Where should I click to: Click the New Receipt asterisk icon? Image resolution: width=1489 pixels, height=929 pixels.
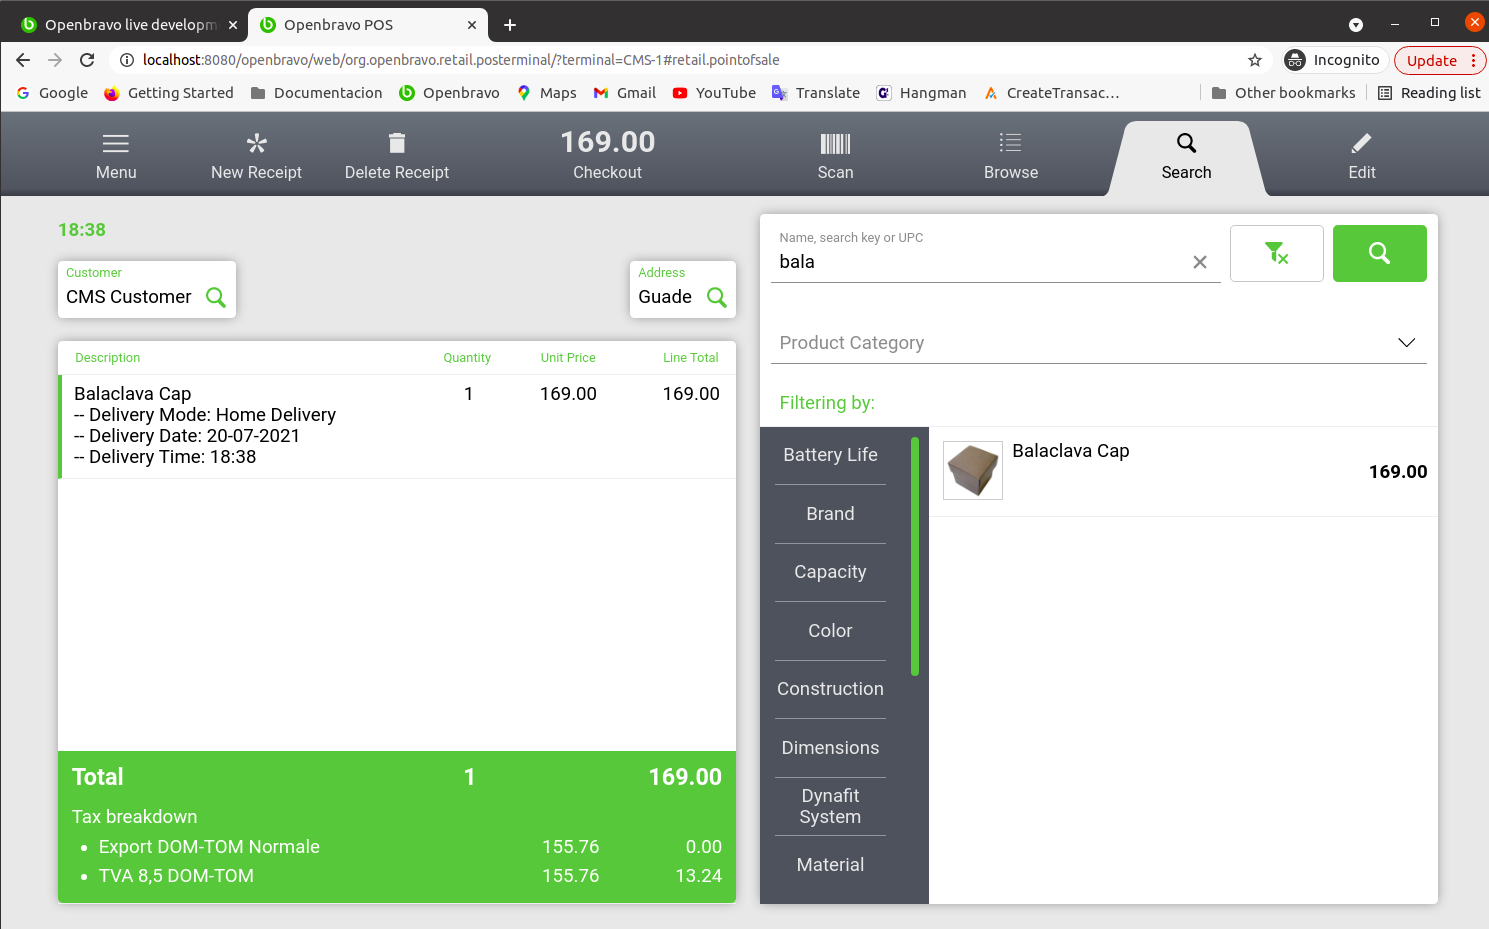point(256,144)
